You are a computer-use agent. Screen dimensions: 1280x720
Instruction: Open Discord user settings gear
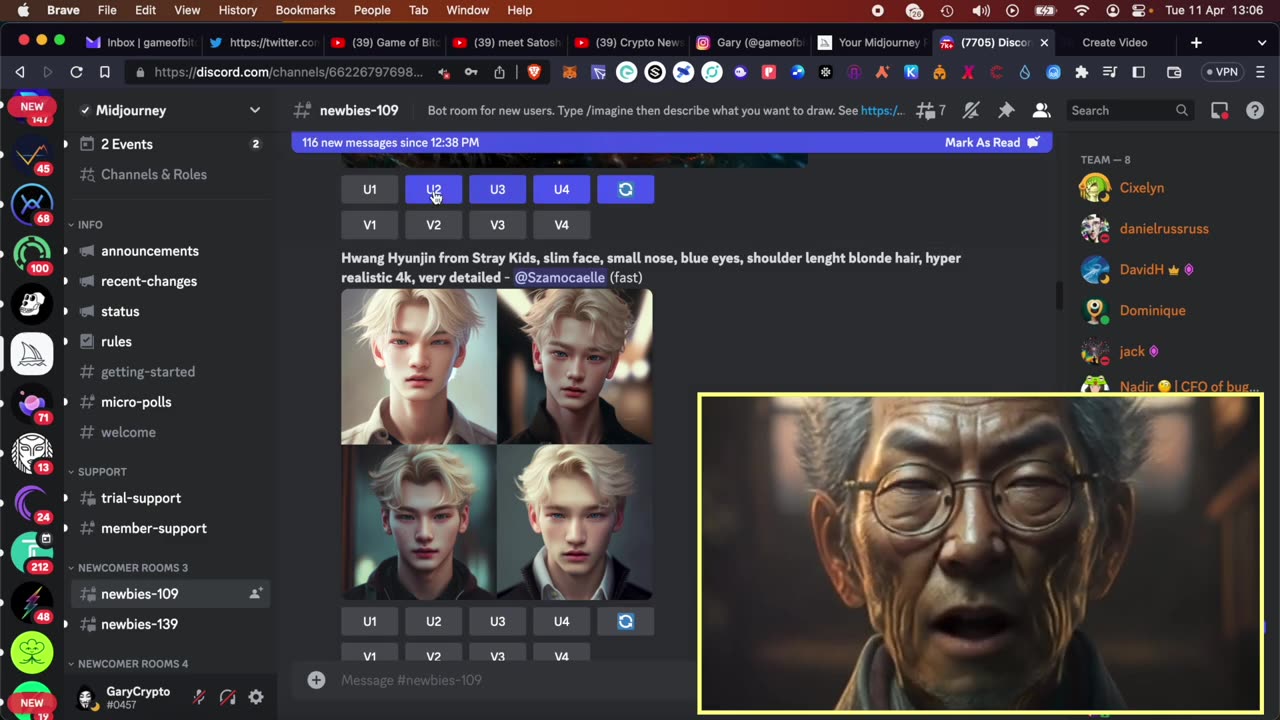tap(256, 697)
